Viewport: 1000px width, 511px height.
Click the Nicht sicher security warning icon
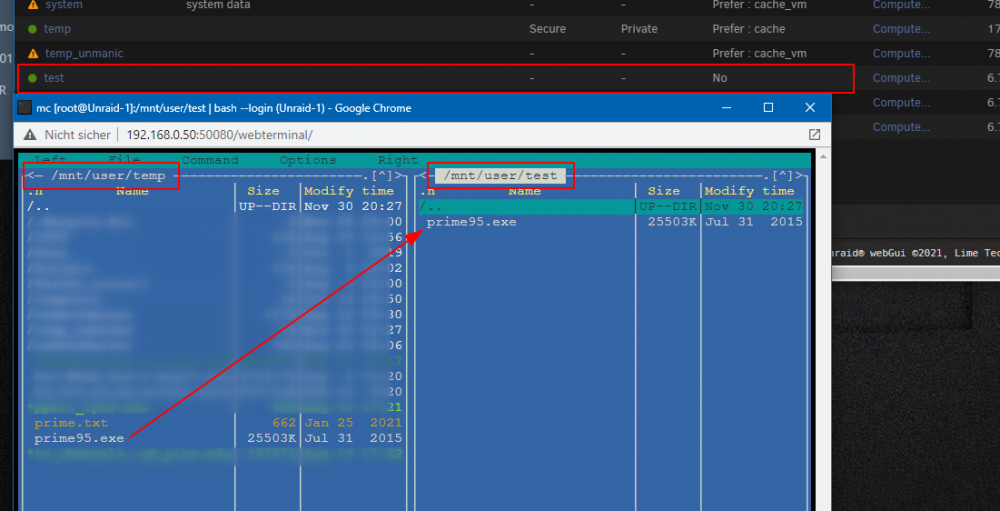(30, 135)
